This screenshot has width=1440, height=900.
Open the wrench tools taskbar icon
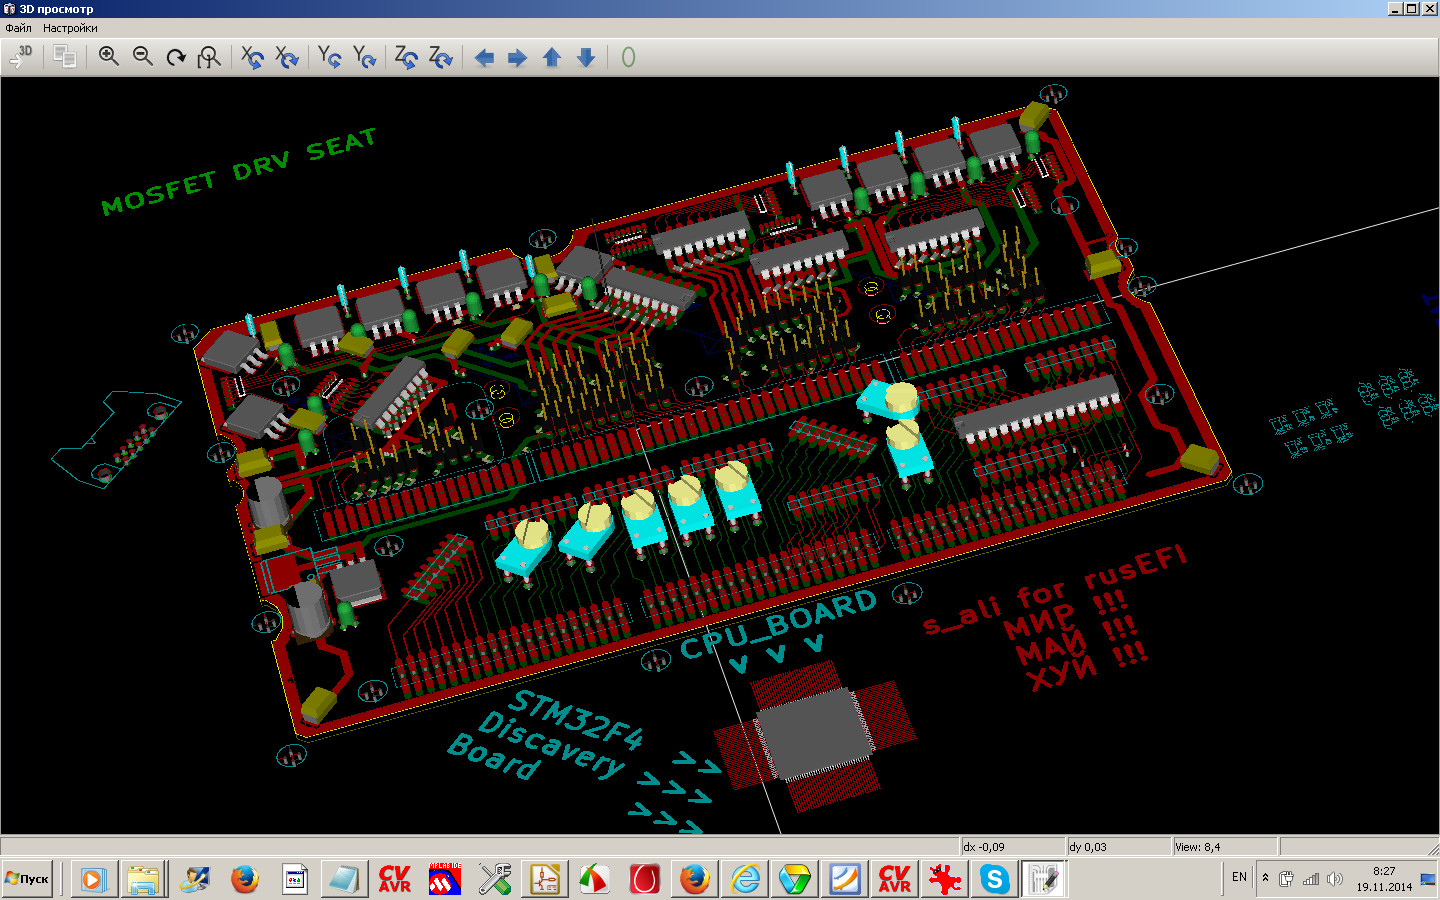coord(495,879)
